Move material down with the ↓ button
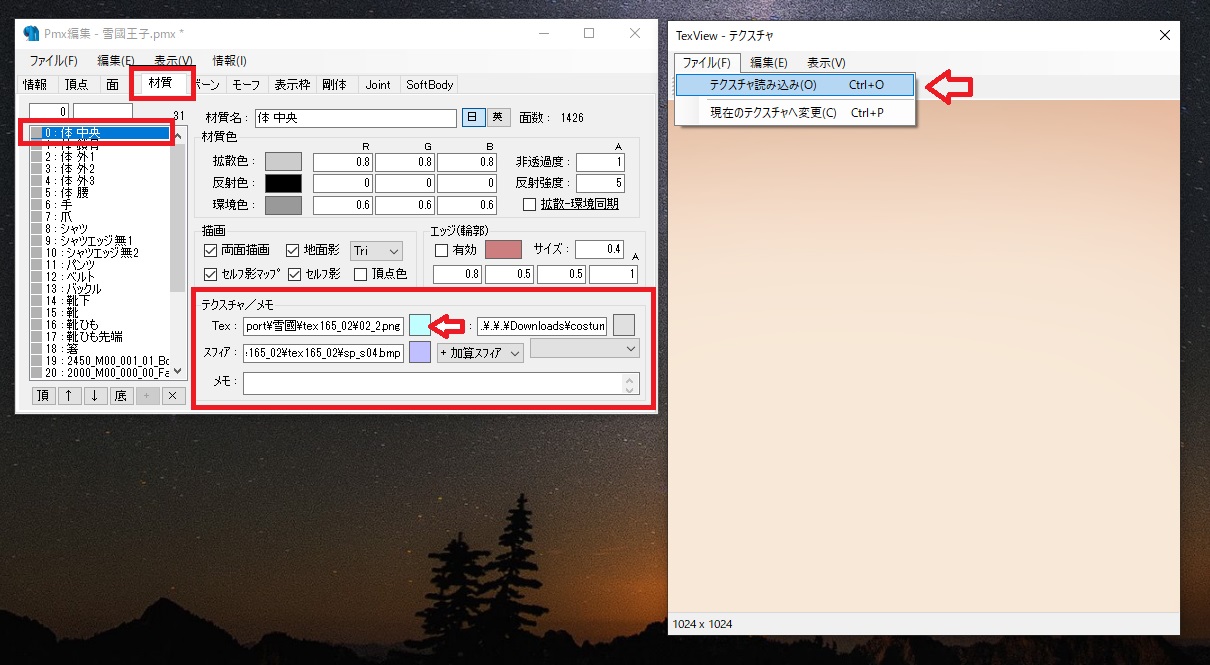1210x665 pixels. click(95, 396)
